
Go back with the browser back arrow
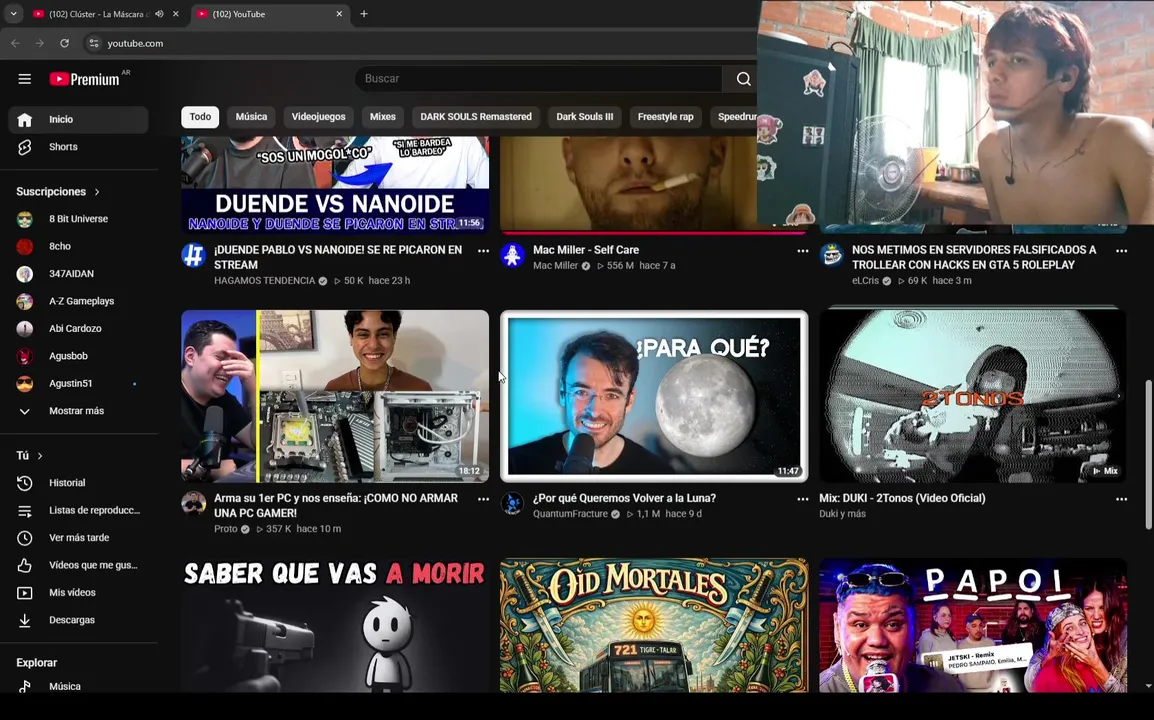point(15,43)
